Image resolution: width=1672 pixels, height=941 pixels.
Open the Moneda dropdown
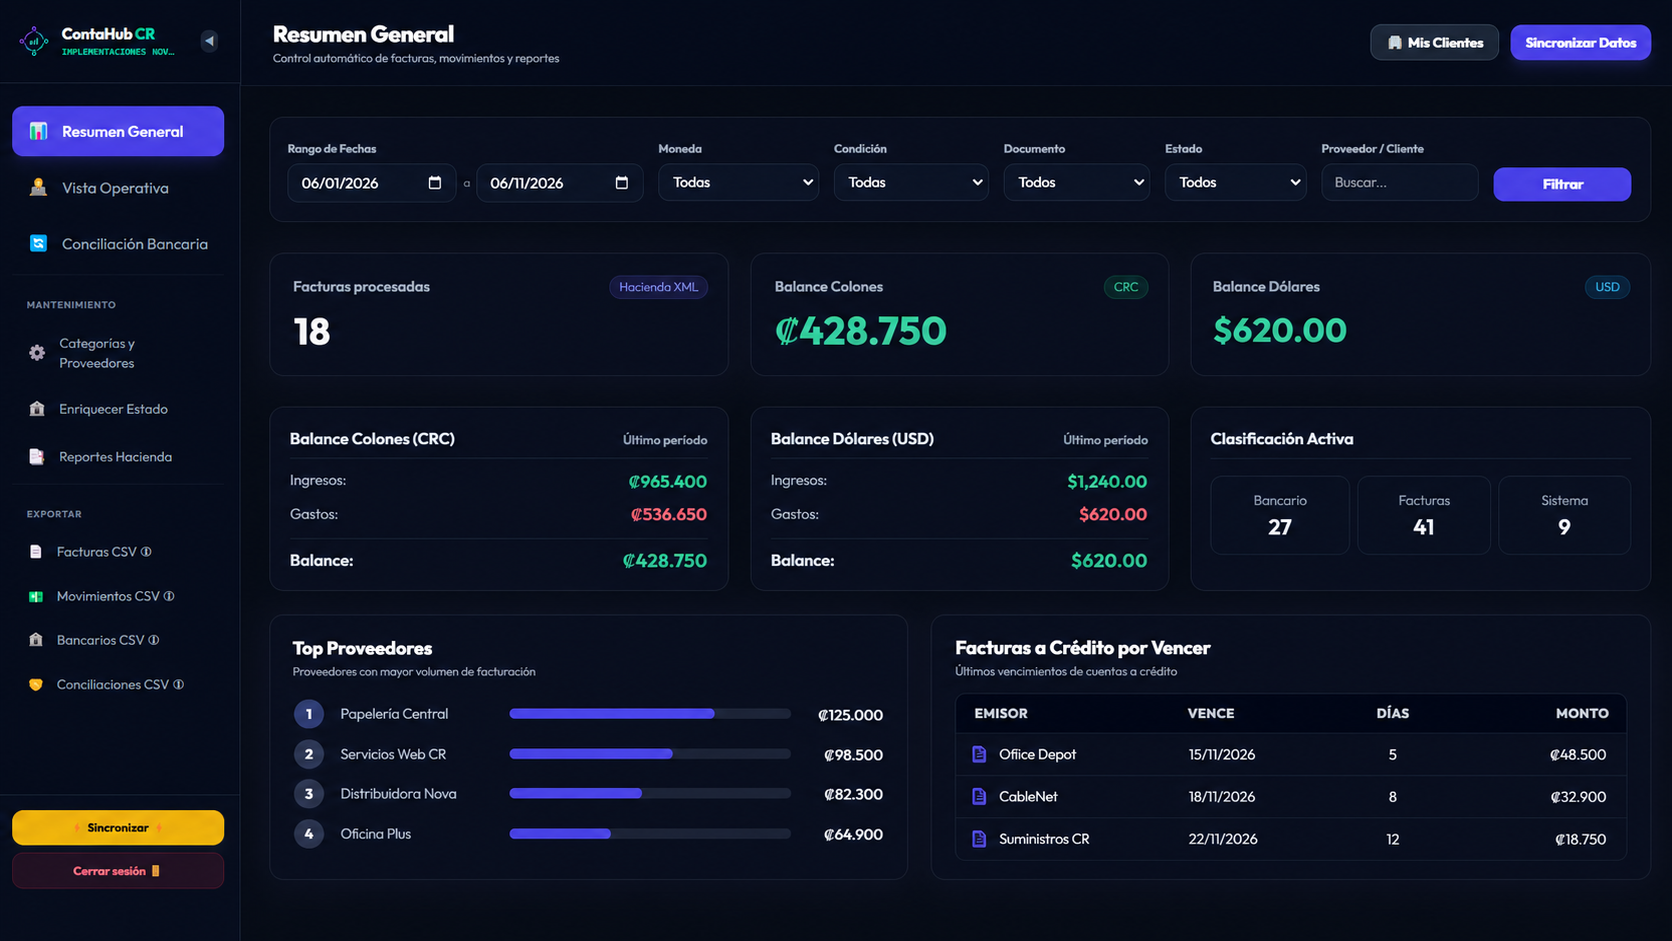738,182
